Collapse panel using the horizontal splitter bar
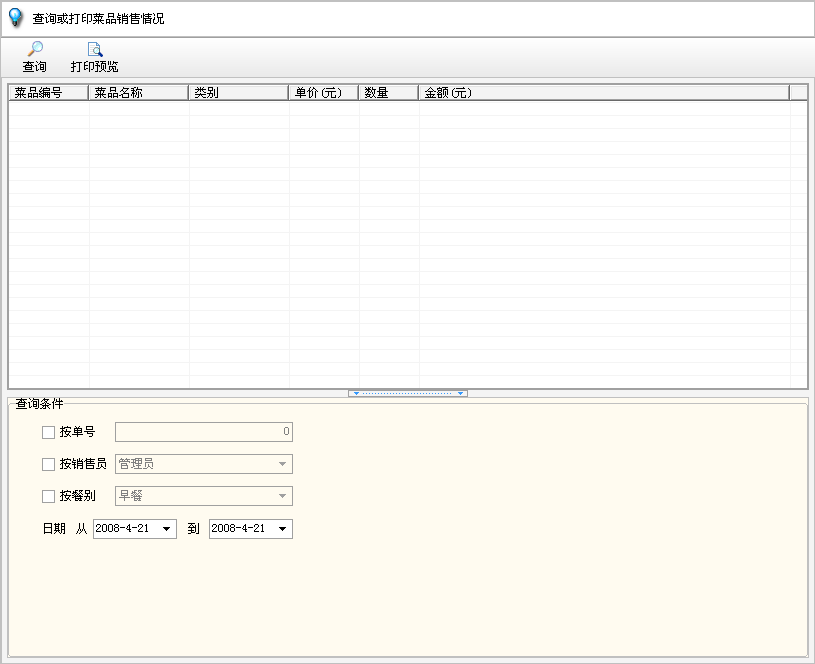 (x=407, y=393)
